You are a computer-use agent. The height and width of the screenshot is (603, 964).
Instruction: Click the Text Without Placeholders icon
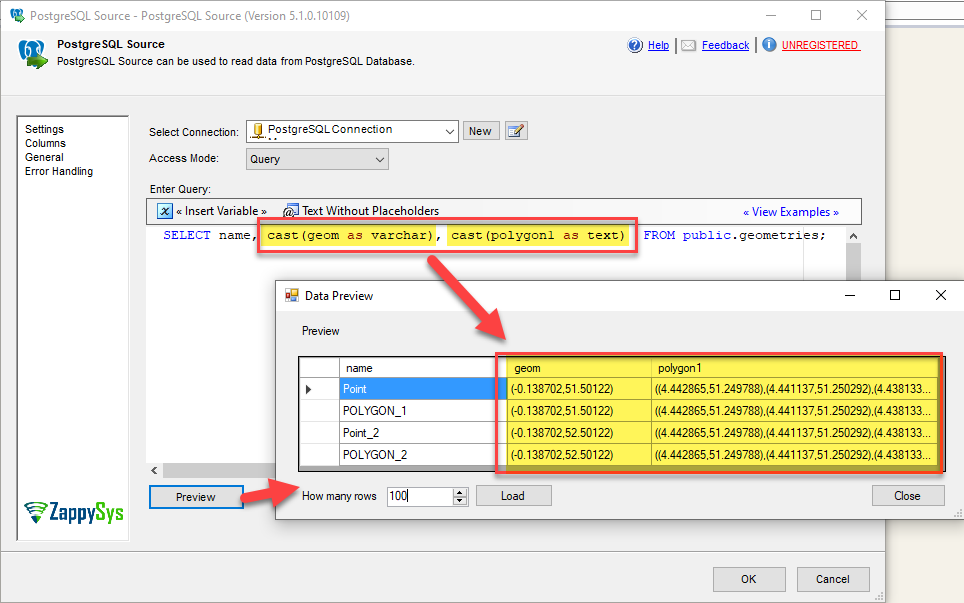point(291,211)
